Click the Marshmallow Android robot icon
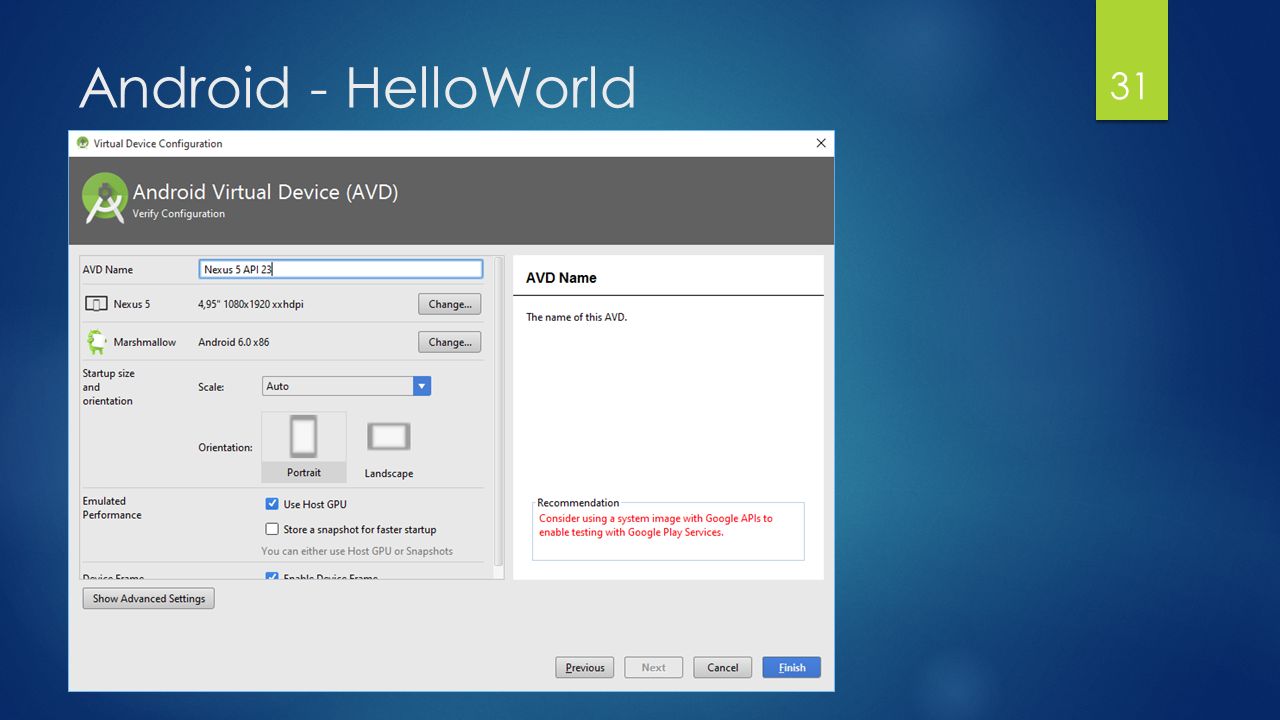The image size is (1280, 720). tap(96, 342)
